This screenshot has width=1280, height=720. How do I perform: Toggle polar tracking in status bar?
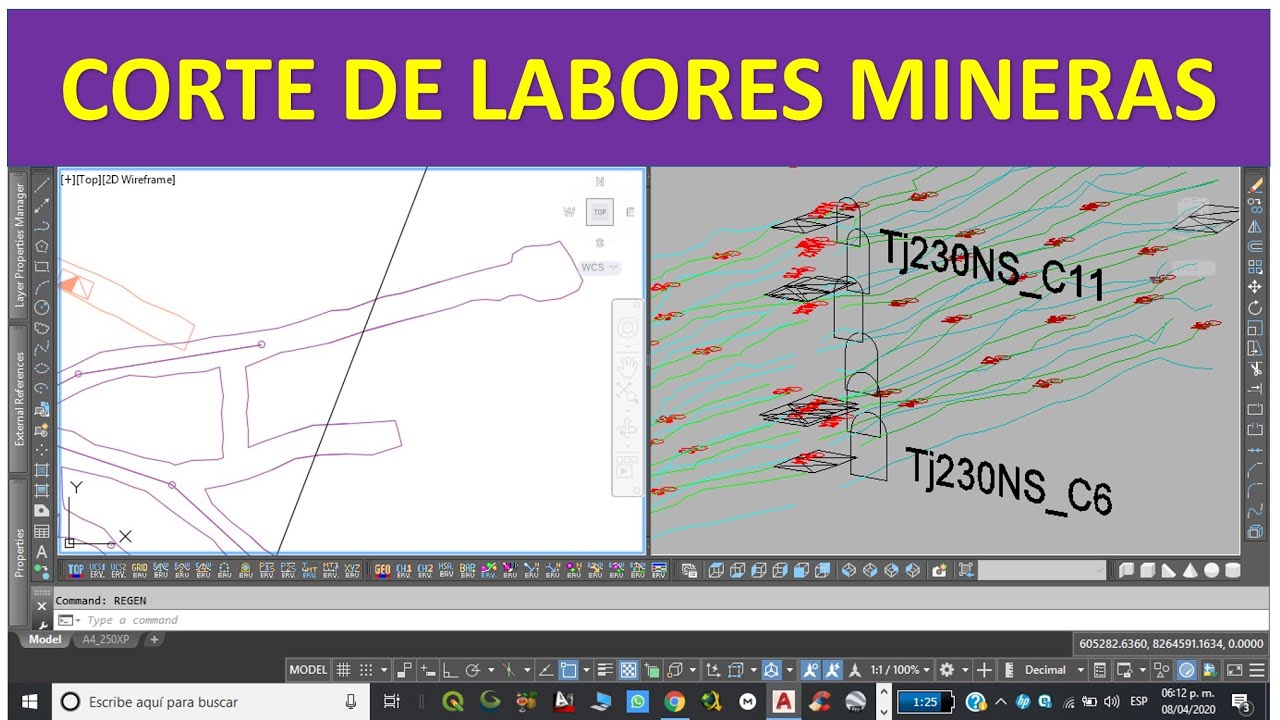471,669
